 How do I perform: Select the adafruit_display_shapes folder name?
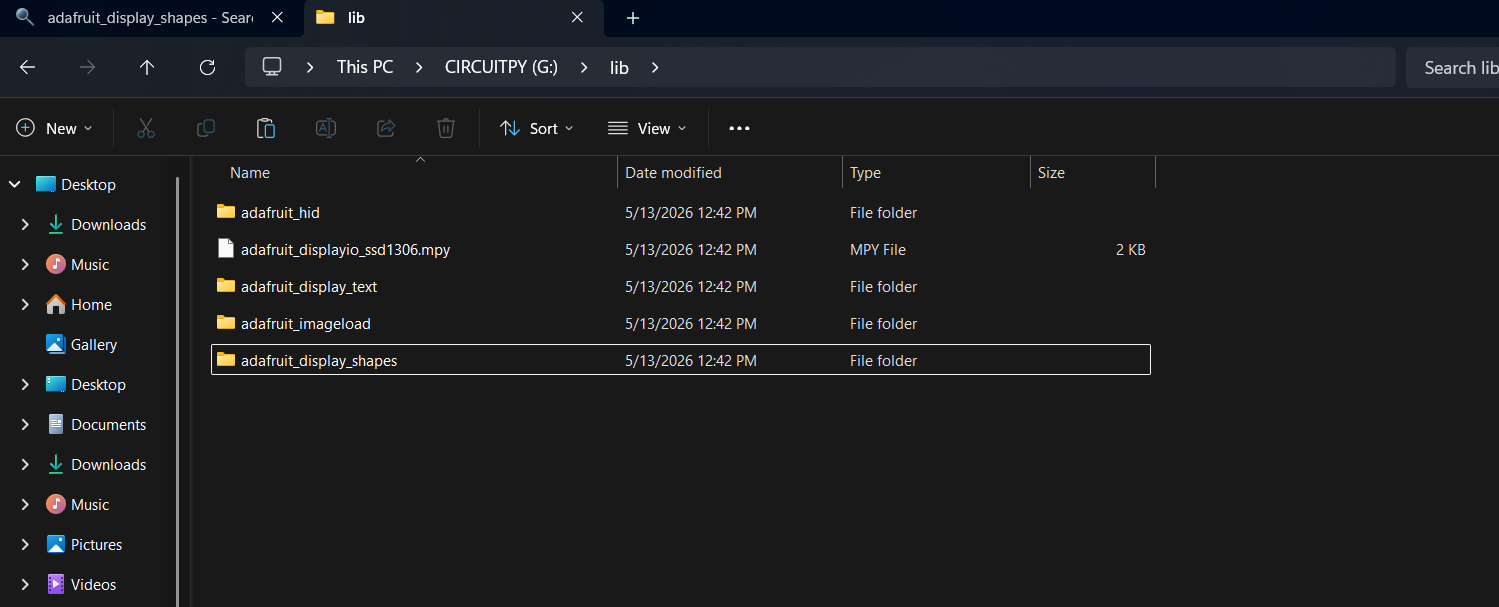319,360
